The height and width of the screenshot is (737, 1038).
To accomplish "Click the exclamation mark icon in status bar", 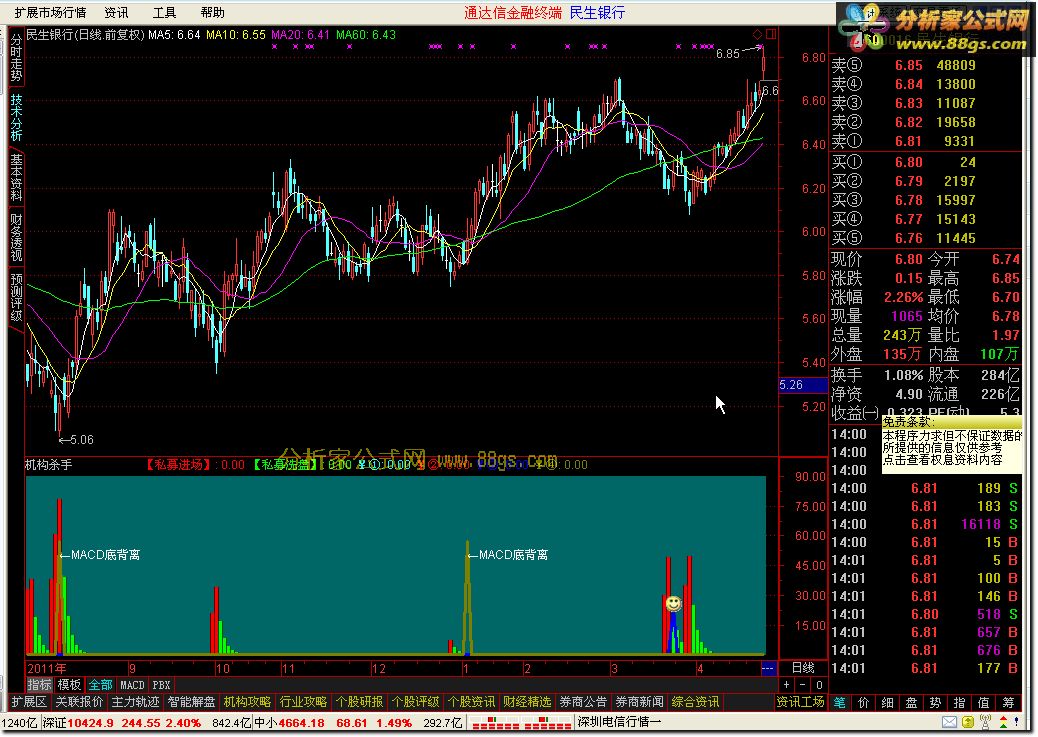I will pyautogui.click(x=1016, y=722).
